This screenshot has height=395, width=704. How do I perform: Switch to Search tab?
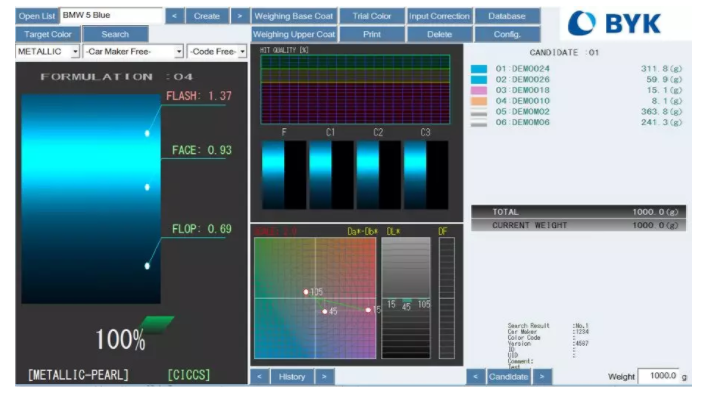115,34
